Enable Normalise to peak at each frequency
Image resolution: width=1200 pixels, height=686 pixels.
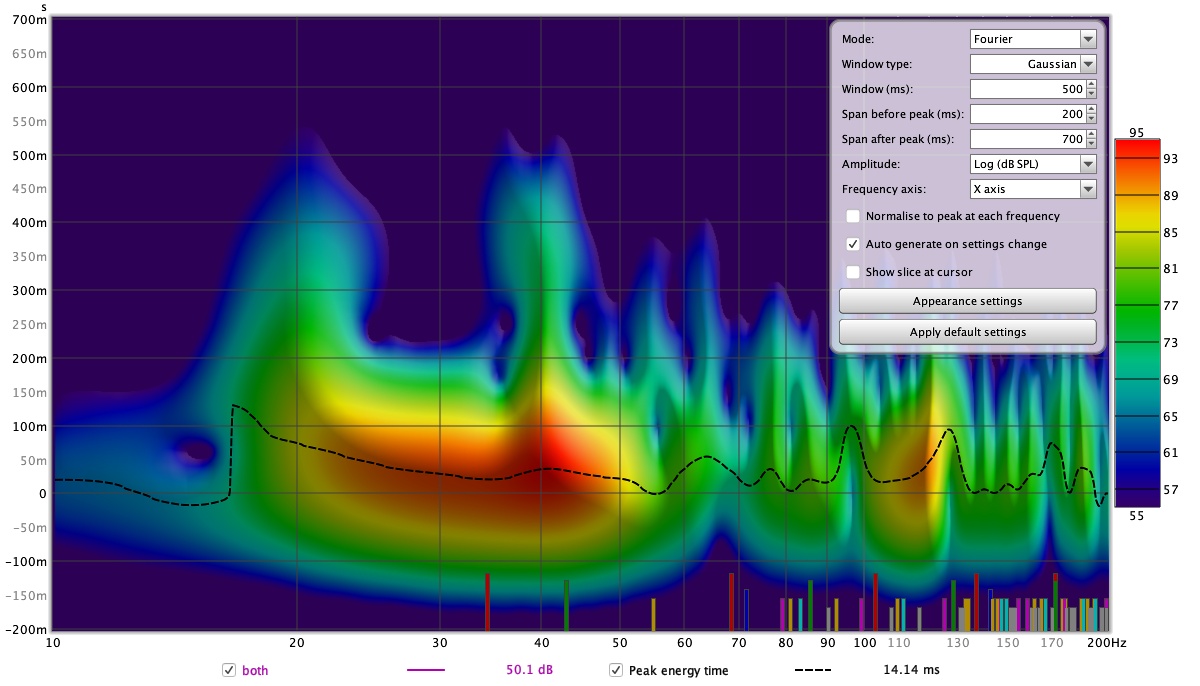[x=853, y=216]
